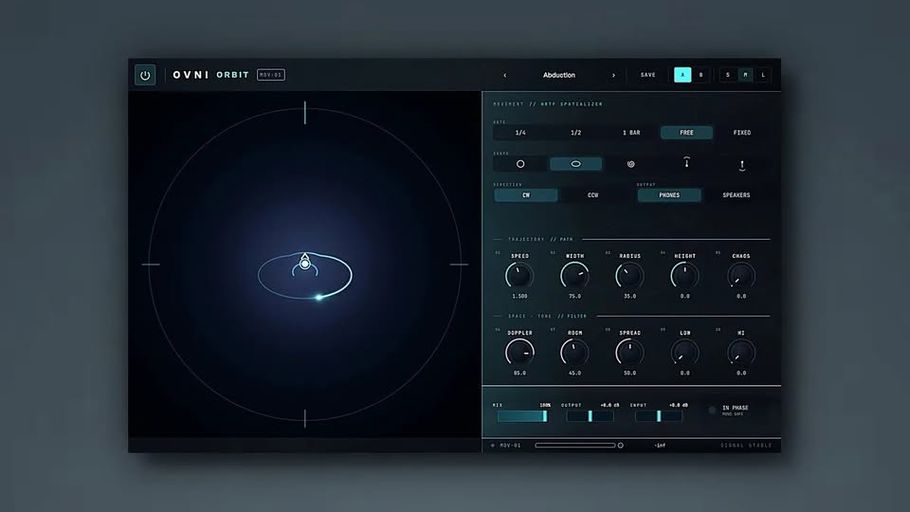Select SPEAKERS output mode
The height and width of the screenshot is (512, 910).
[736, 195]
